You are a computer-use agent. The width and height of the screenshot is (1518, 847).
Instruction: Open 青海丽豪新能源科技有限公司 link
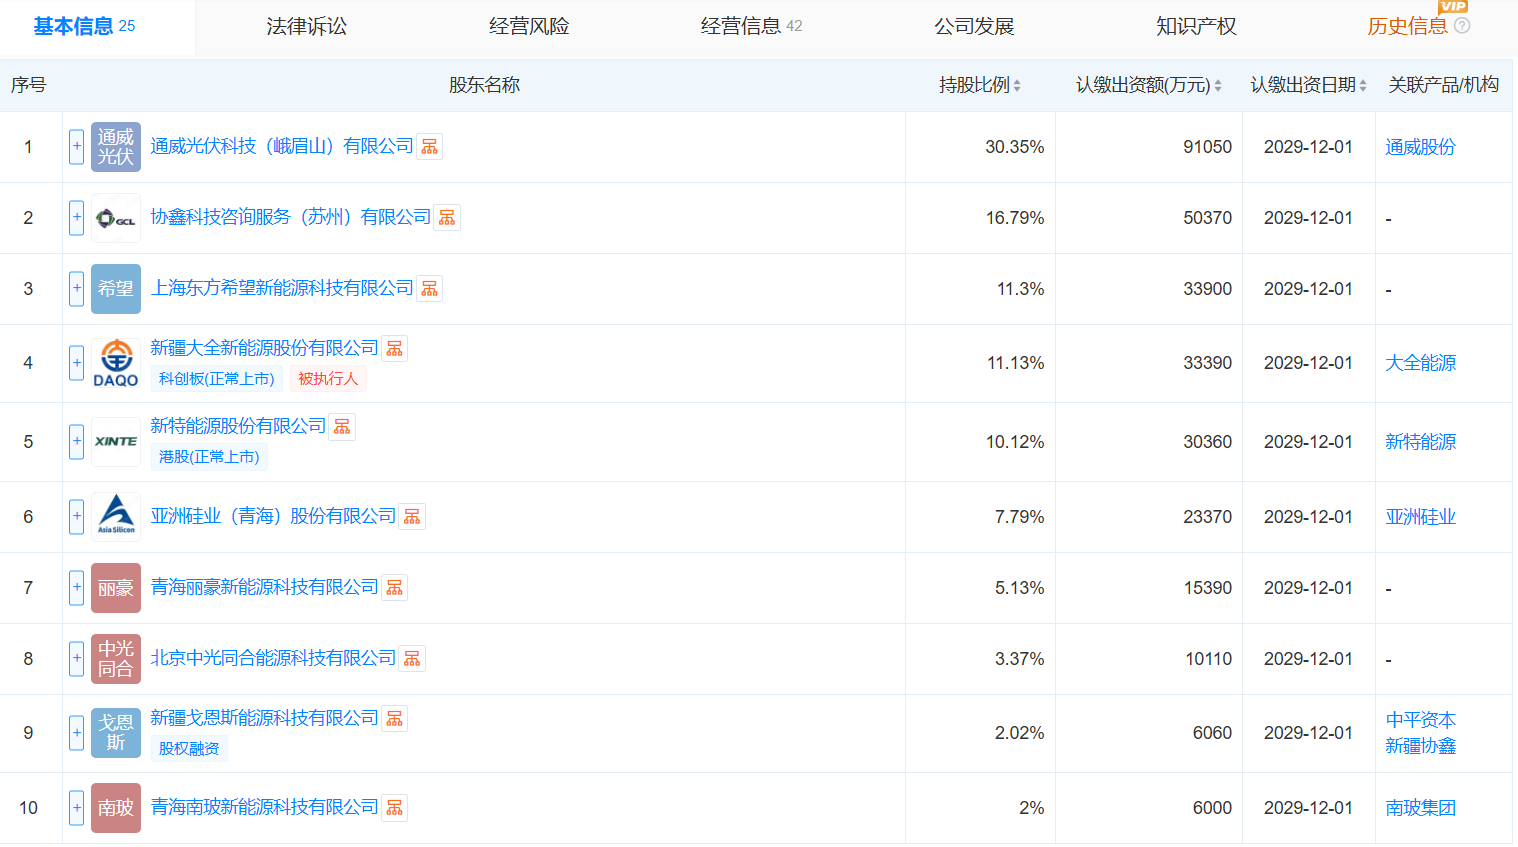pyautogui.click(x=265, y=588)
